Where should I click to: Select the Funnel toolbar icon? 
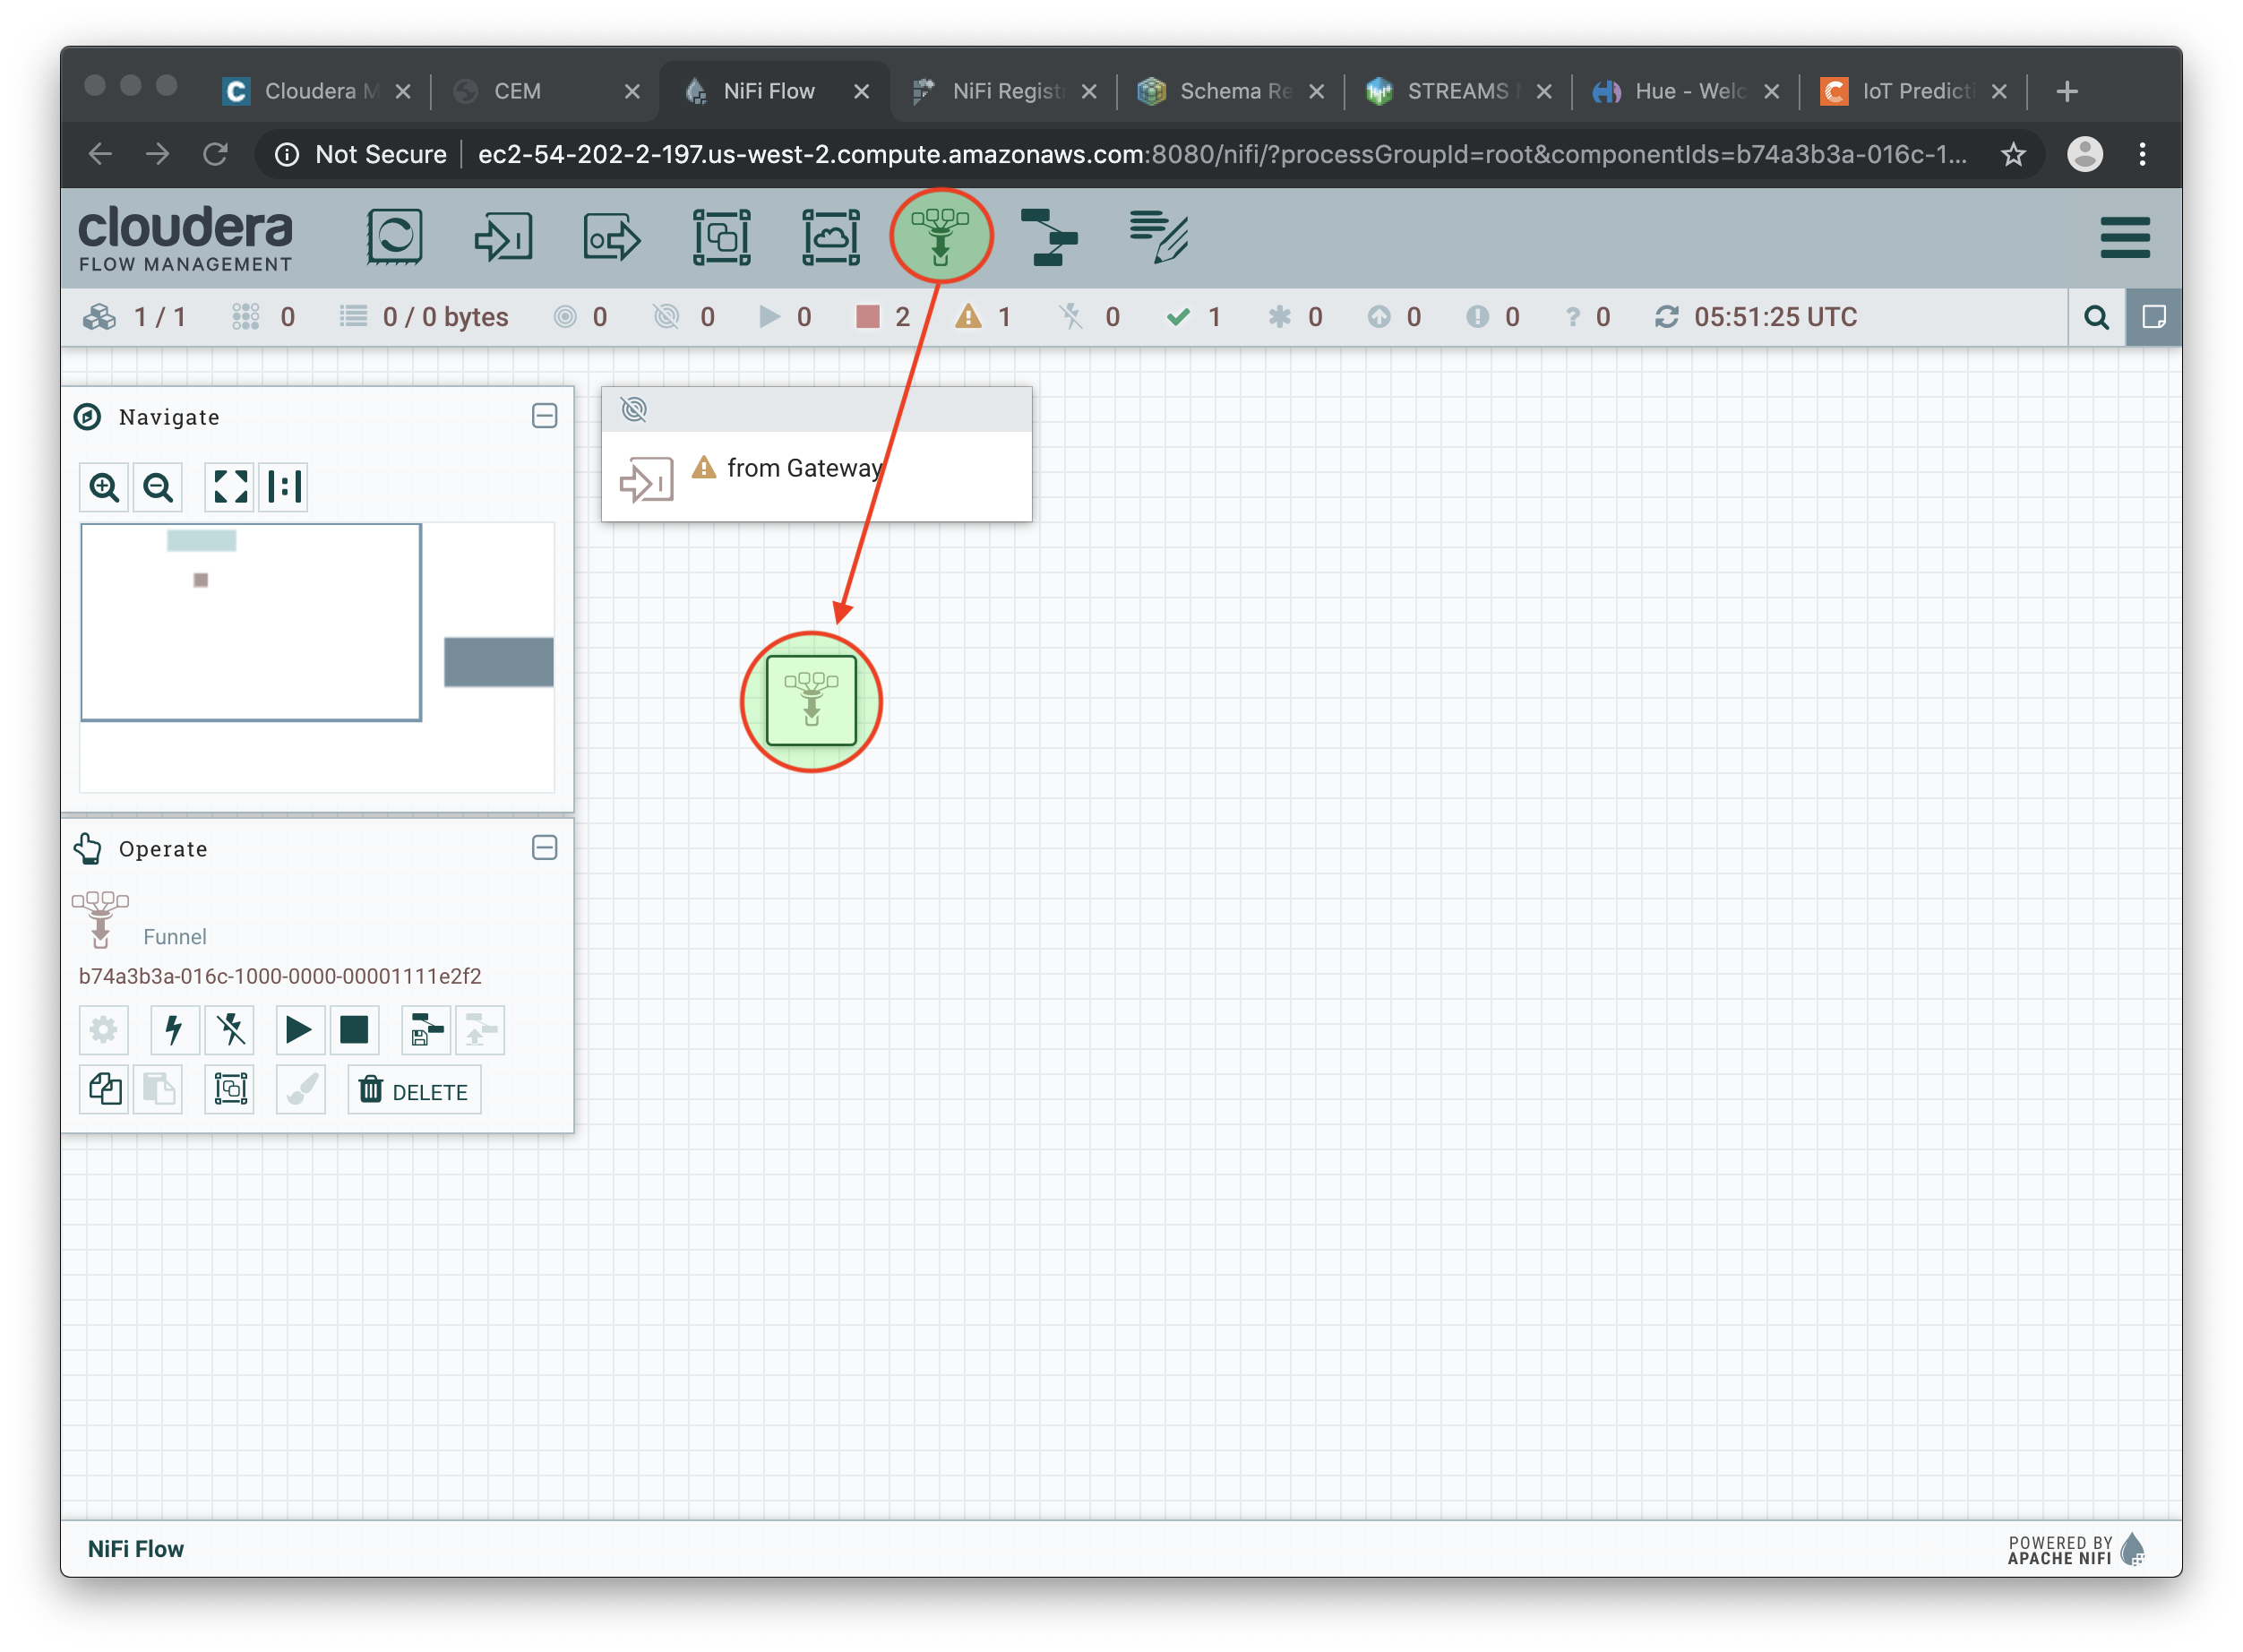[940, 237]
